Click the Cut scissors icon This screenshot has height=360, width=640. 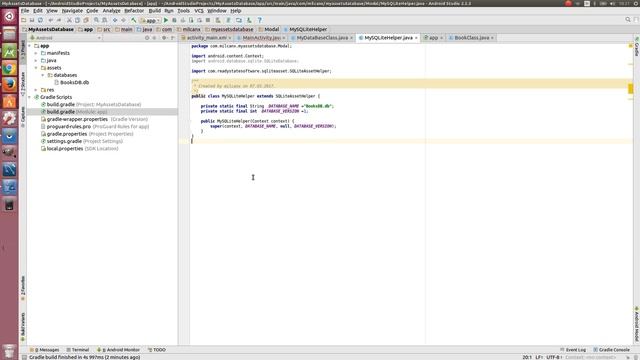coord(69,20)
